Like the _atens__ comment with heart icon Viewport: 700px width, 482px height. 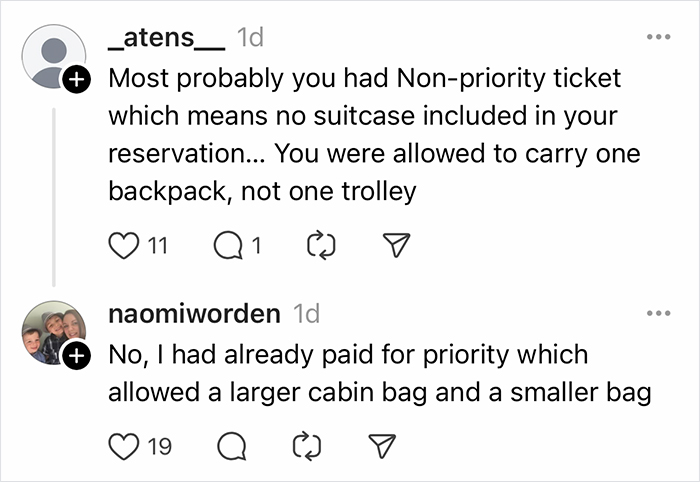point(122,244)
